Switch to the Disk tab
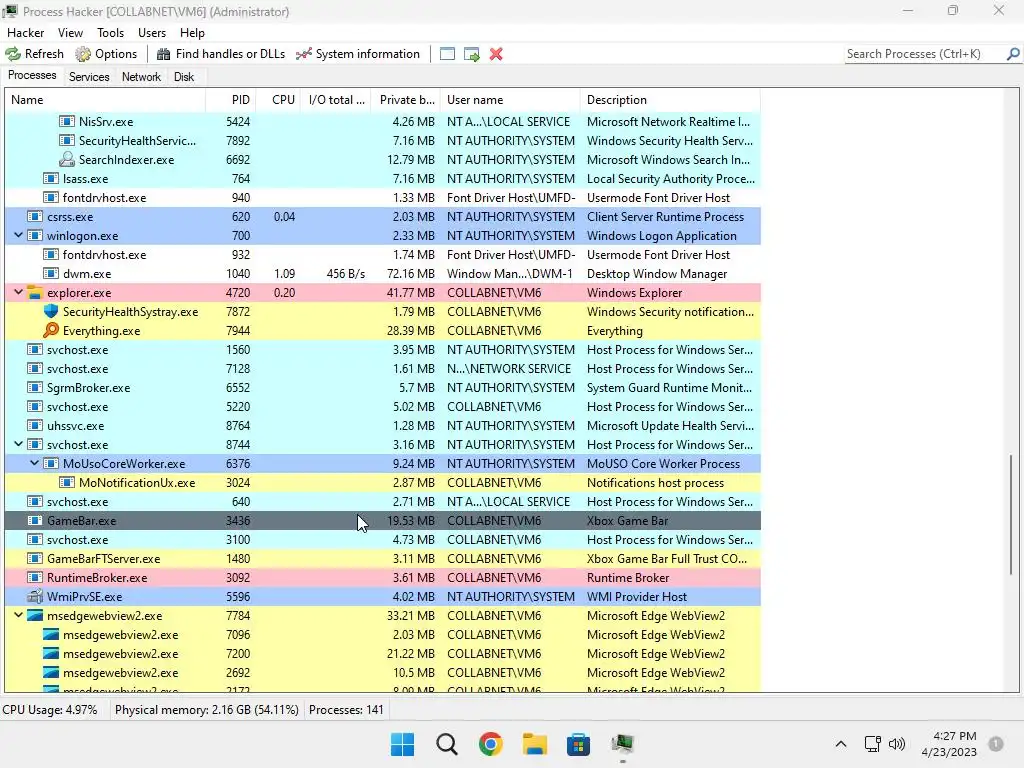Image resolution: width=1024 pixels, height=768 pixels. click(x=184, y=77)
